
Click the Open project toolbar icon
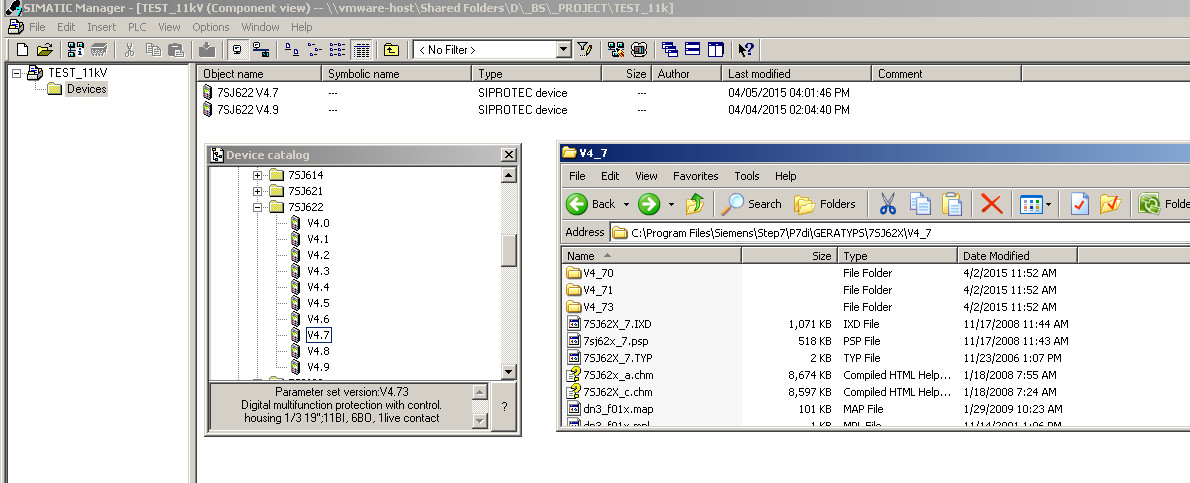(45, 50)
